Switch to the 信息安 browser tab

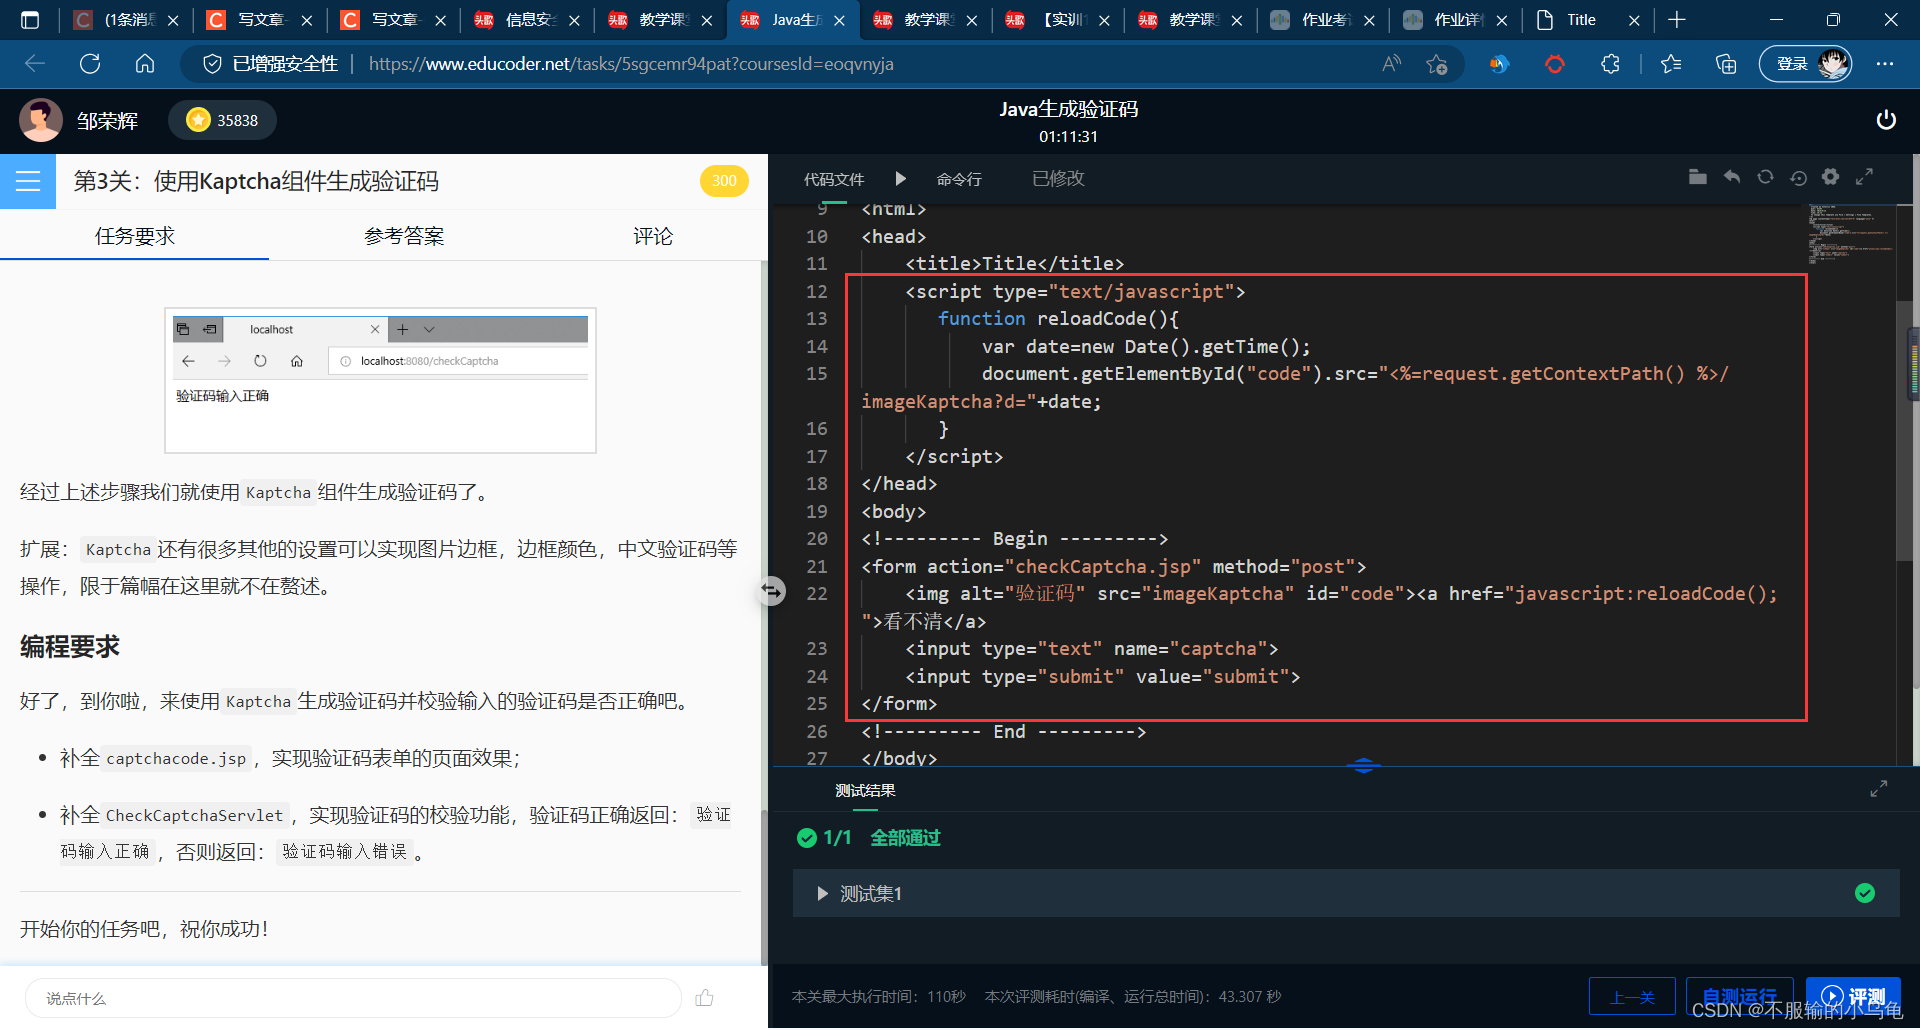(527, 20)
